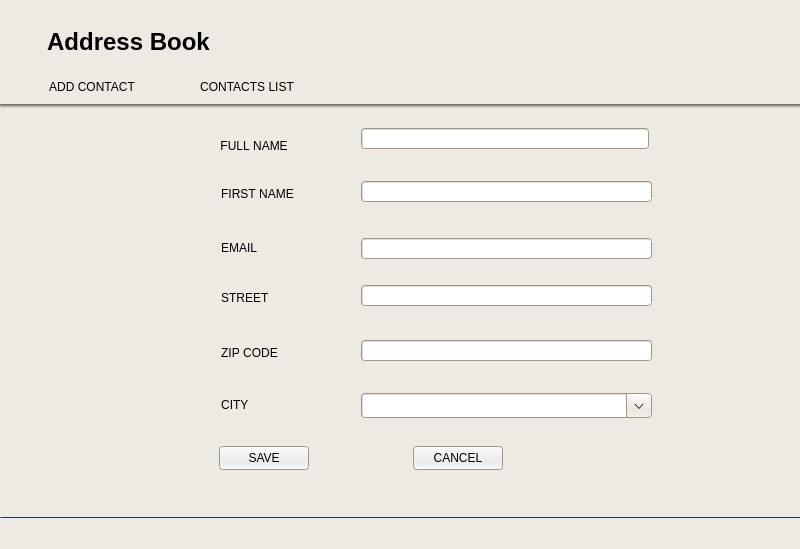The height and width of the screenshot is (549, 800).
Task: Click the EMAIL label
Action: click(x=239, y=248)
